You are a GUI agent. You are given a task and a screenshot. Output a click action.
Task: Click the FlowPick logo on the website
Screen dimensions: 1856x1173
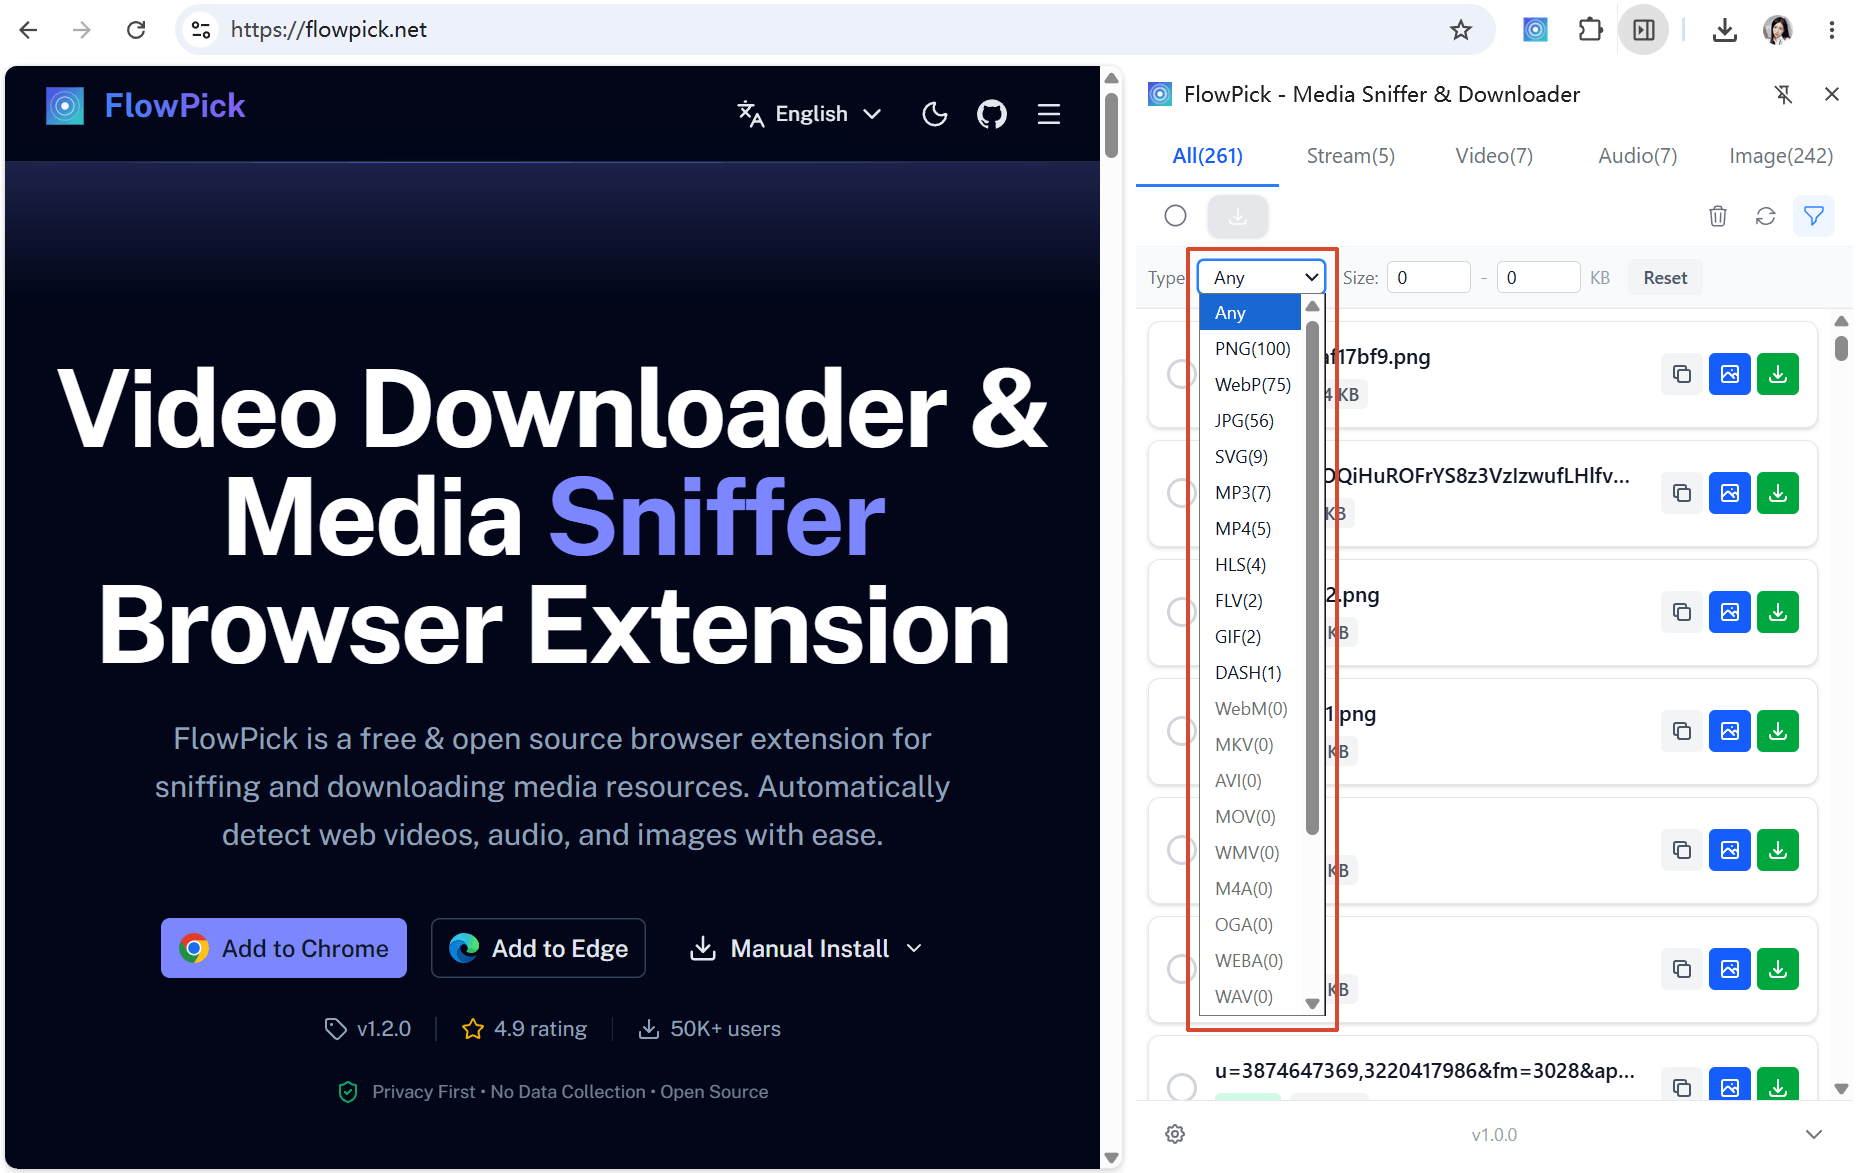(146, 106)
